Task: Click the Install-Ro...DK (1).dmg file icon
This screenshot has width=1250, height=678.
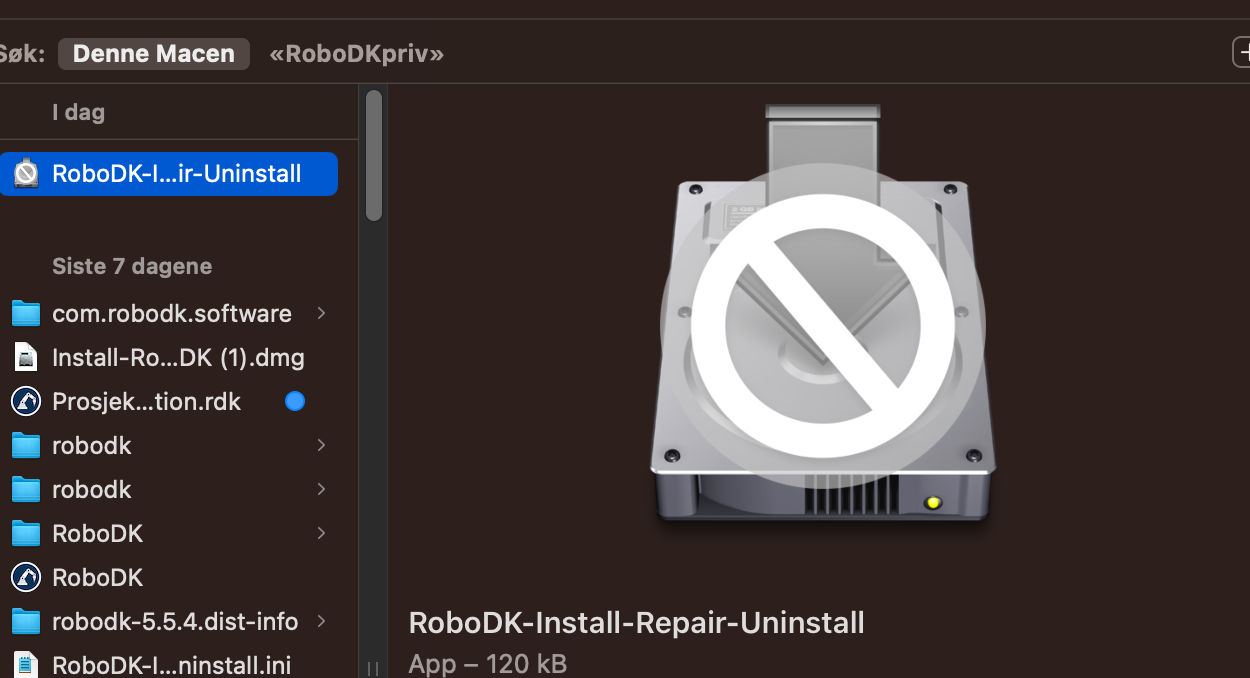Action: pos(26,358)
